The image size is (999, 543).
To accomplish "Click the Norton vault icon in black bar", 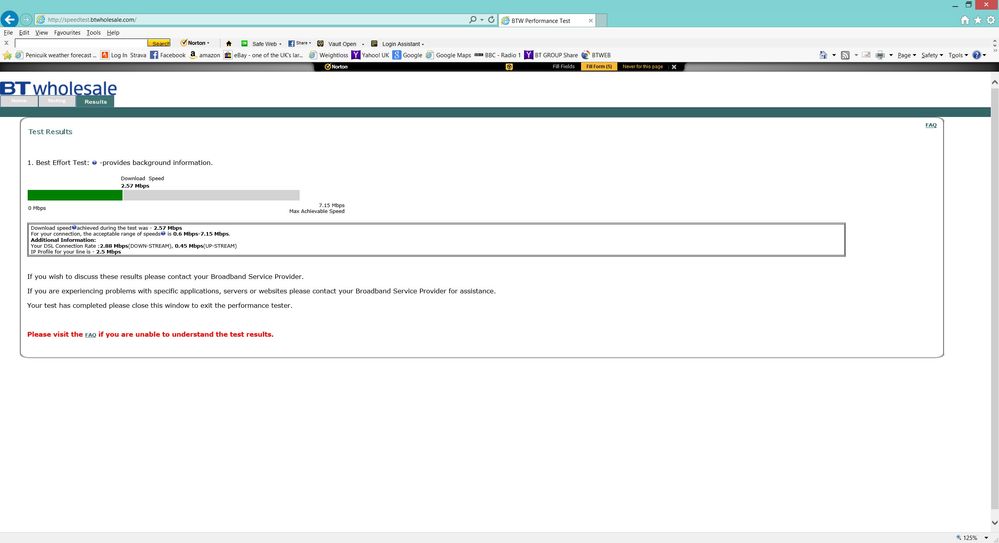I will coord(509,66).
